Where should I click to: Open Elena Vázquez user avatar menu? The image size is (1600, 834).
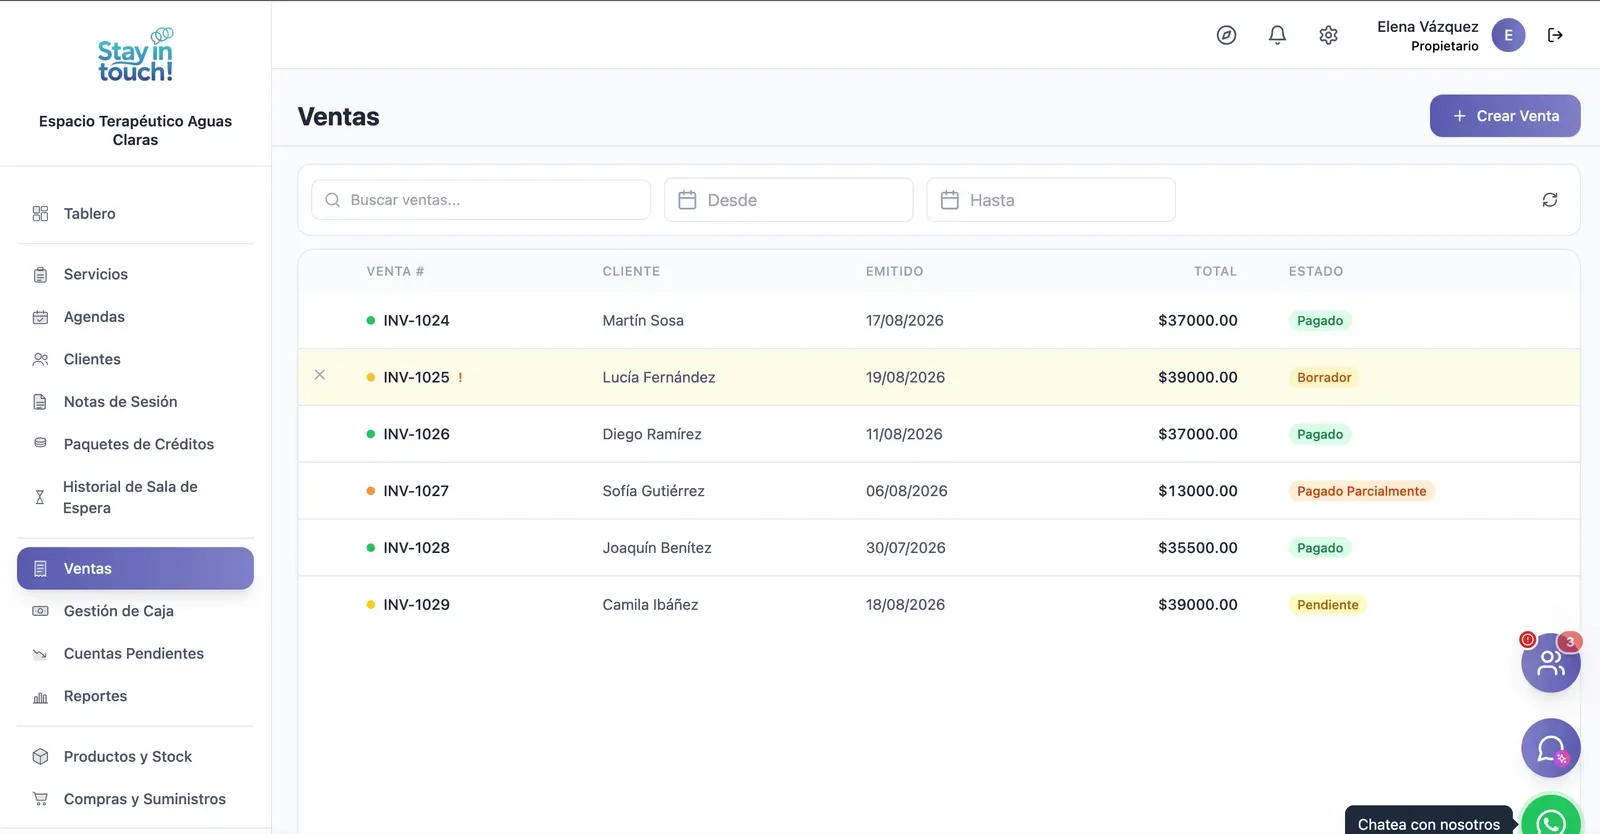tap(1508, 35)
